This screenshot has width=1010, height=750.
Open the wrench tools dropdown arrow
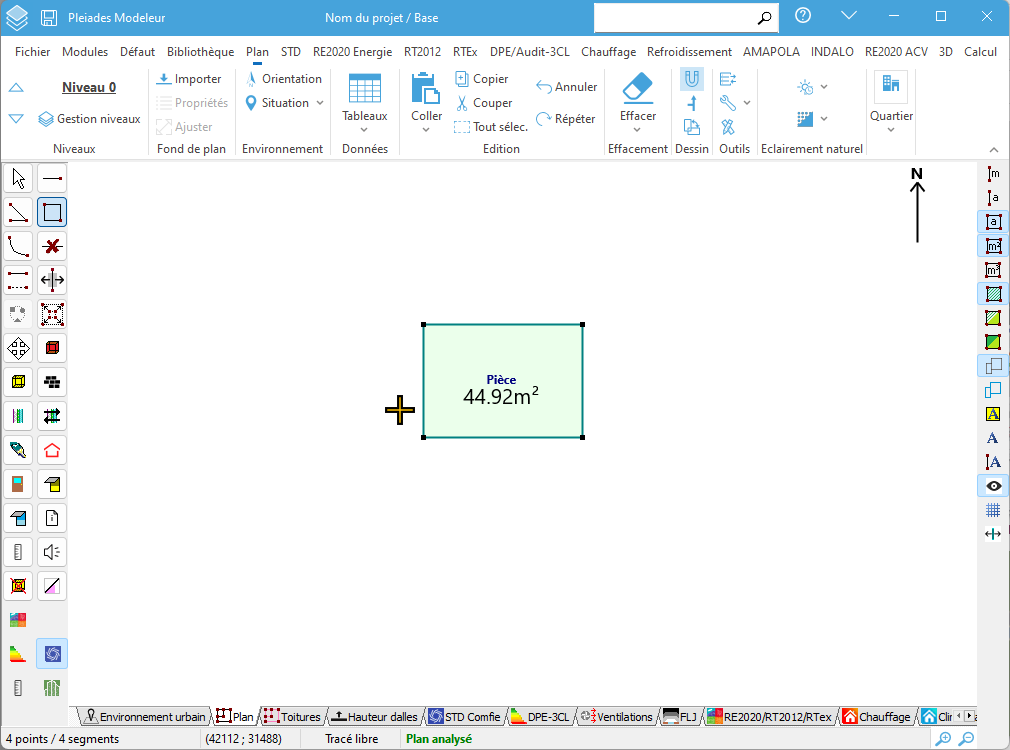click(747, 103)
